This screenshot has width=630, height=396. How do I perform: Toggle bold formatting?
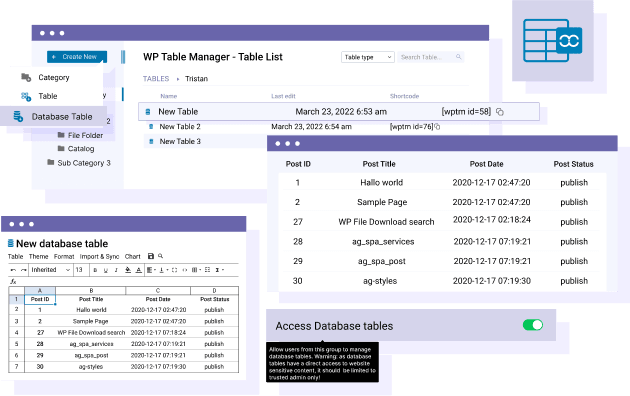click(95, 270)
